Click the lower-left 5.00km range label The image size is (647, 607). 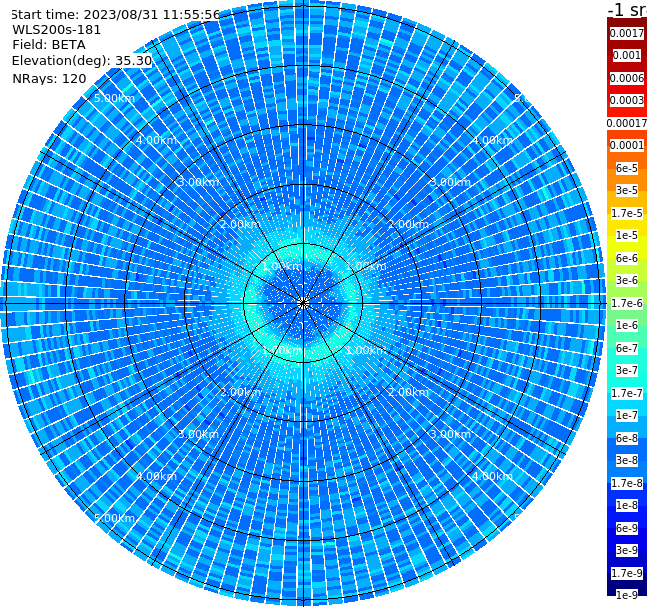(114, 518)
